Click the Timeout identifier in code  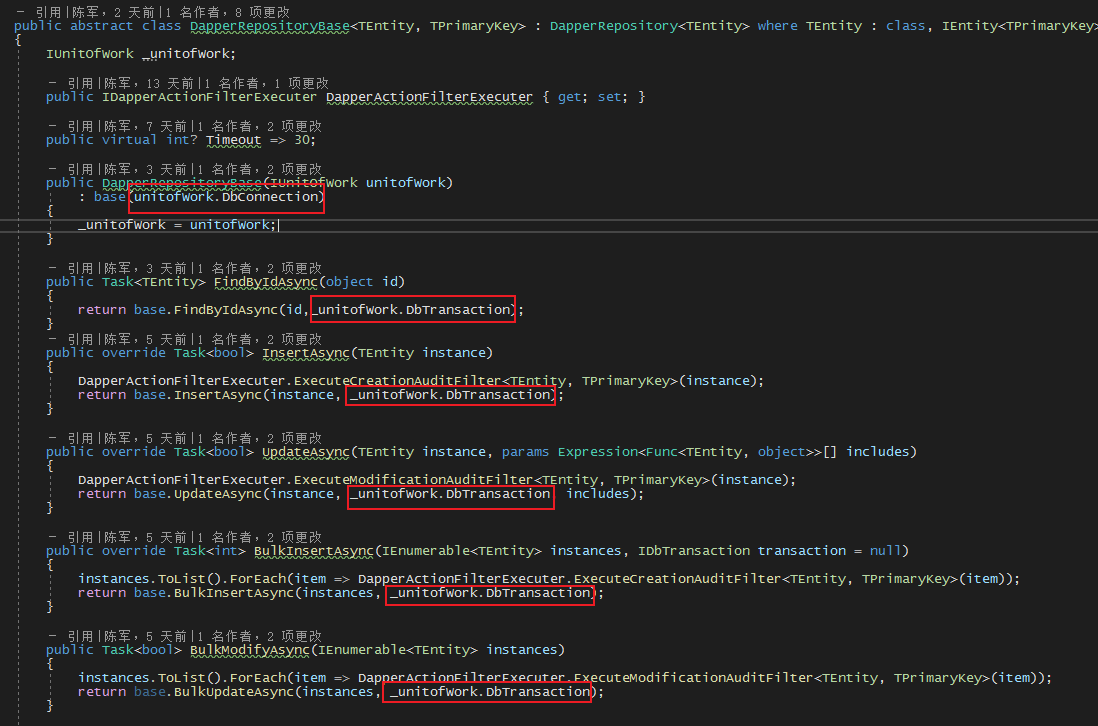(233, 139)
